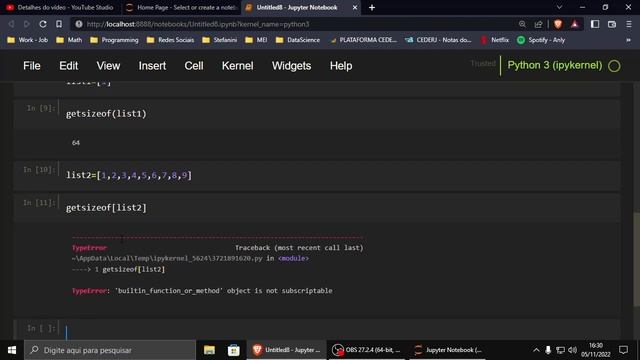This screenshot has width=640, height=360.
Task: Open File Explorer from taskbar
Action: click(x=209, y=350)
